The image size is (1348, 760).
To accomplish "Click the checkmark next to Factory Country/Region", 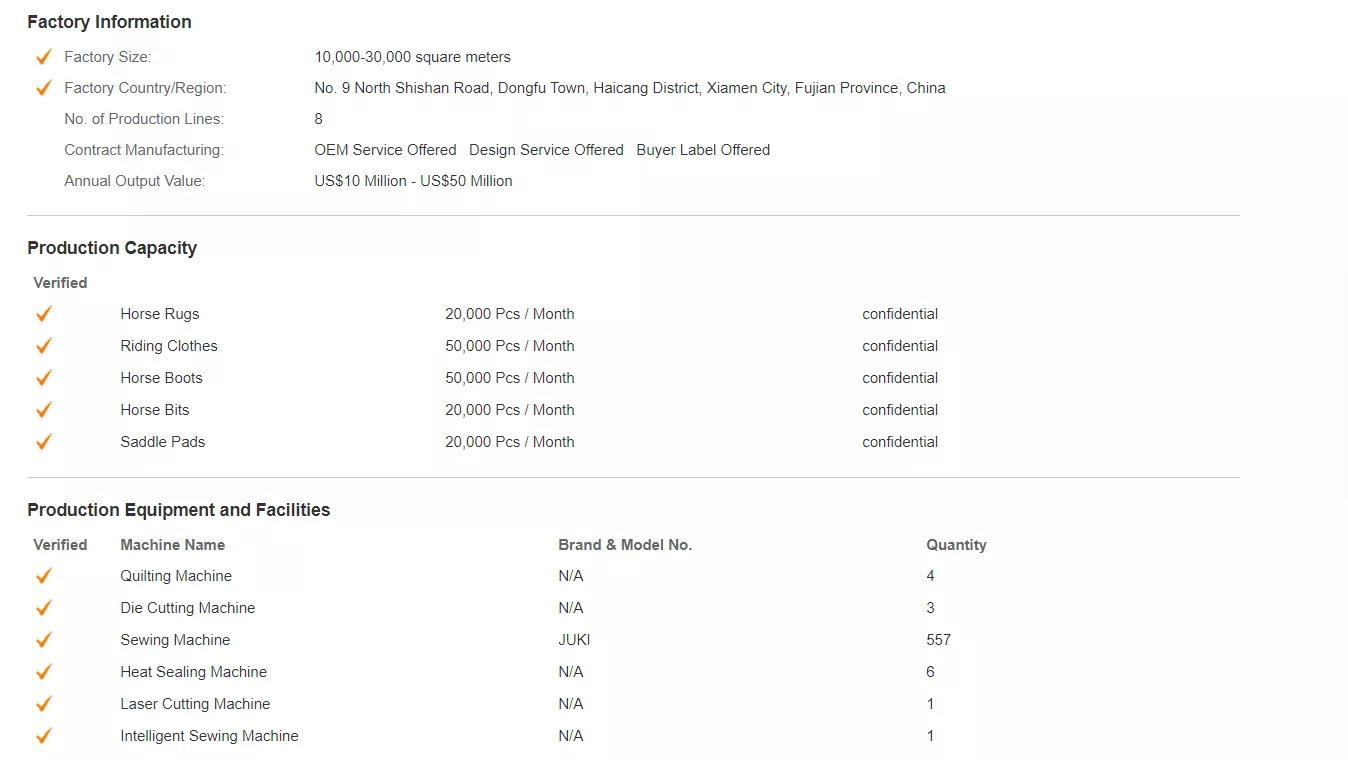I will click(x=44, y=88).
